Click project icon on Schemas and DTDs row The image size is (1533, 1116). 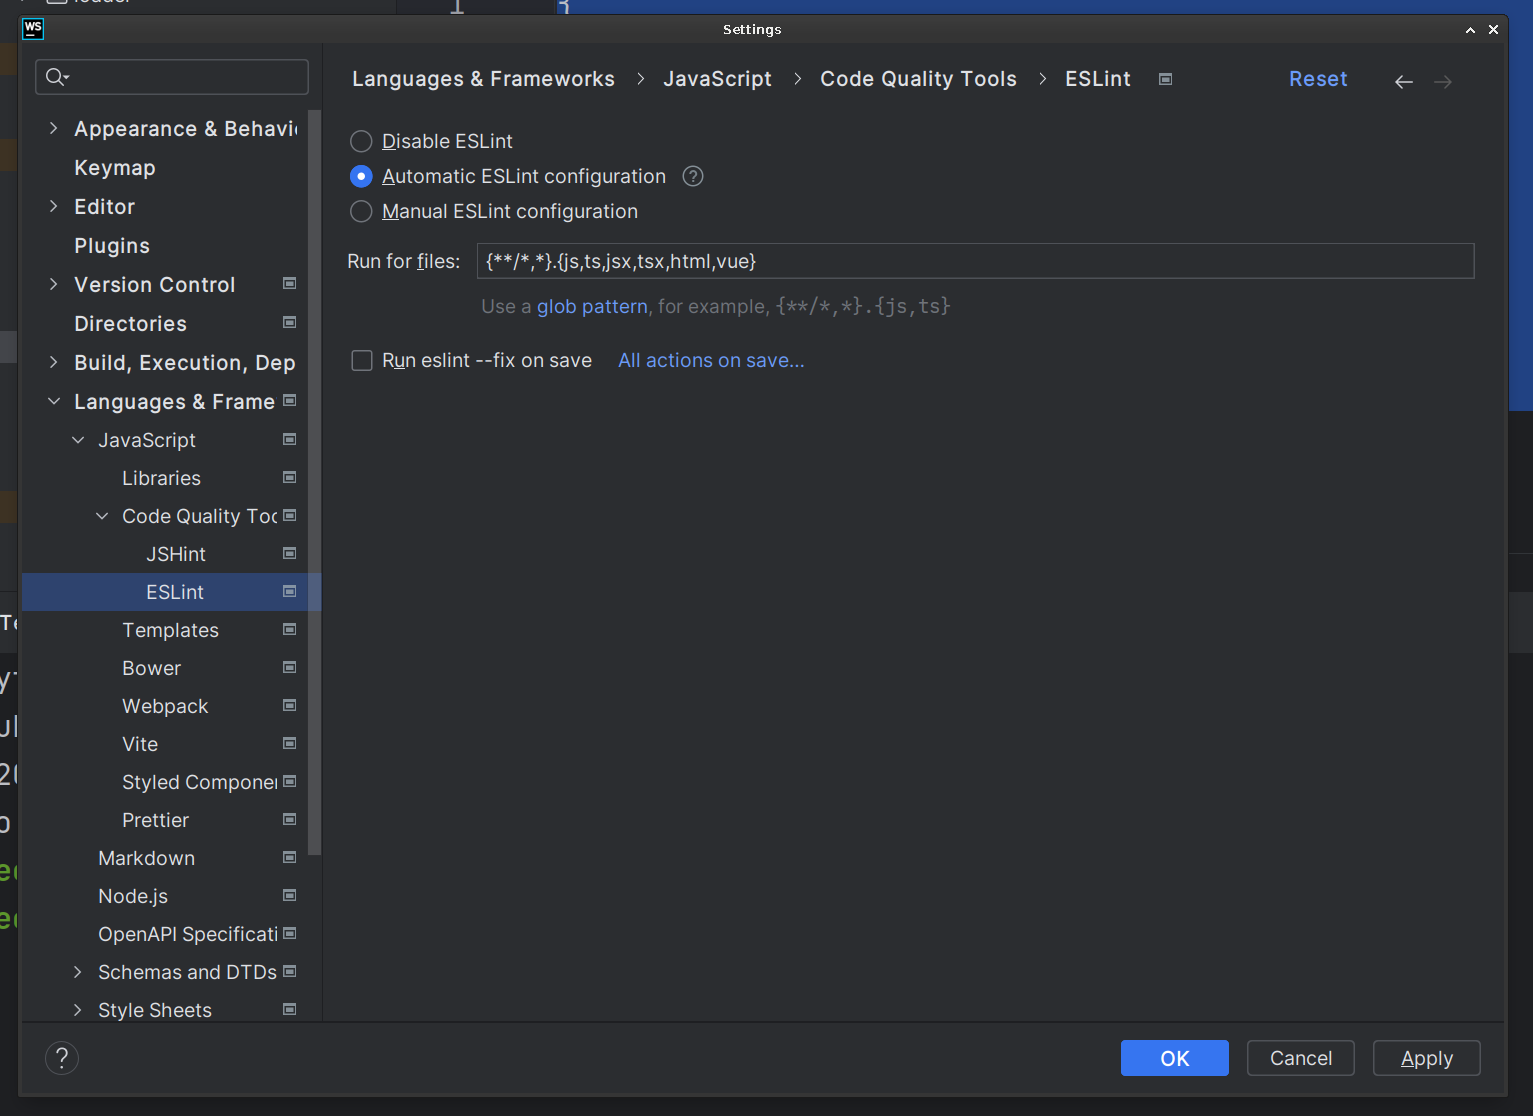(x=290, y=971)
